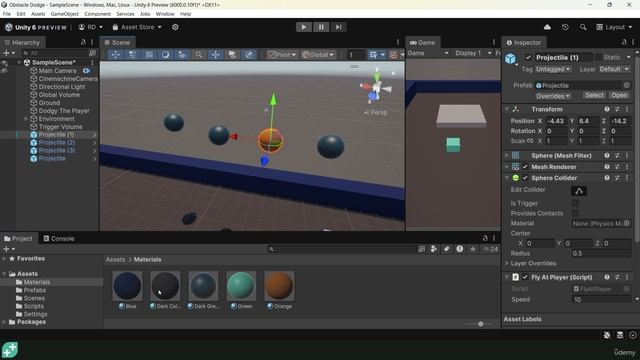Select Projectile (2) in the Hierarchy
The width and height of the screenshot is (640, 360).
point(56,142)
